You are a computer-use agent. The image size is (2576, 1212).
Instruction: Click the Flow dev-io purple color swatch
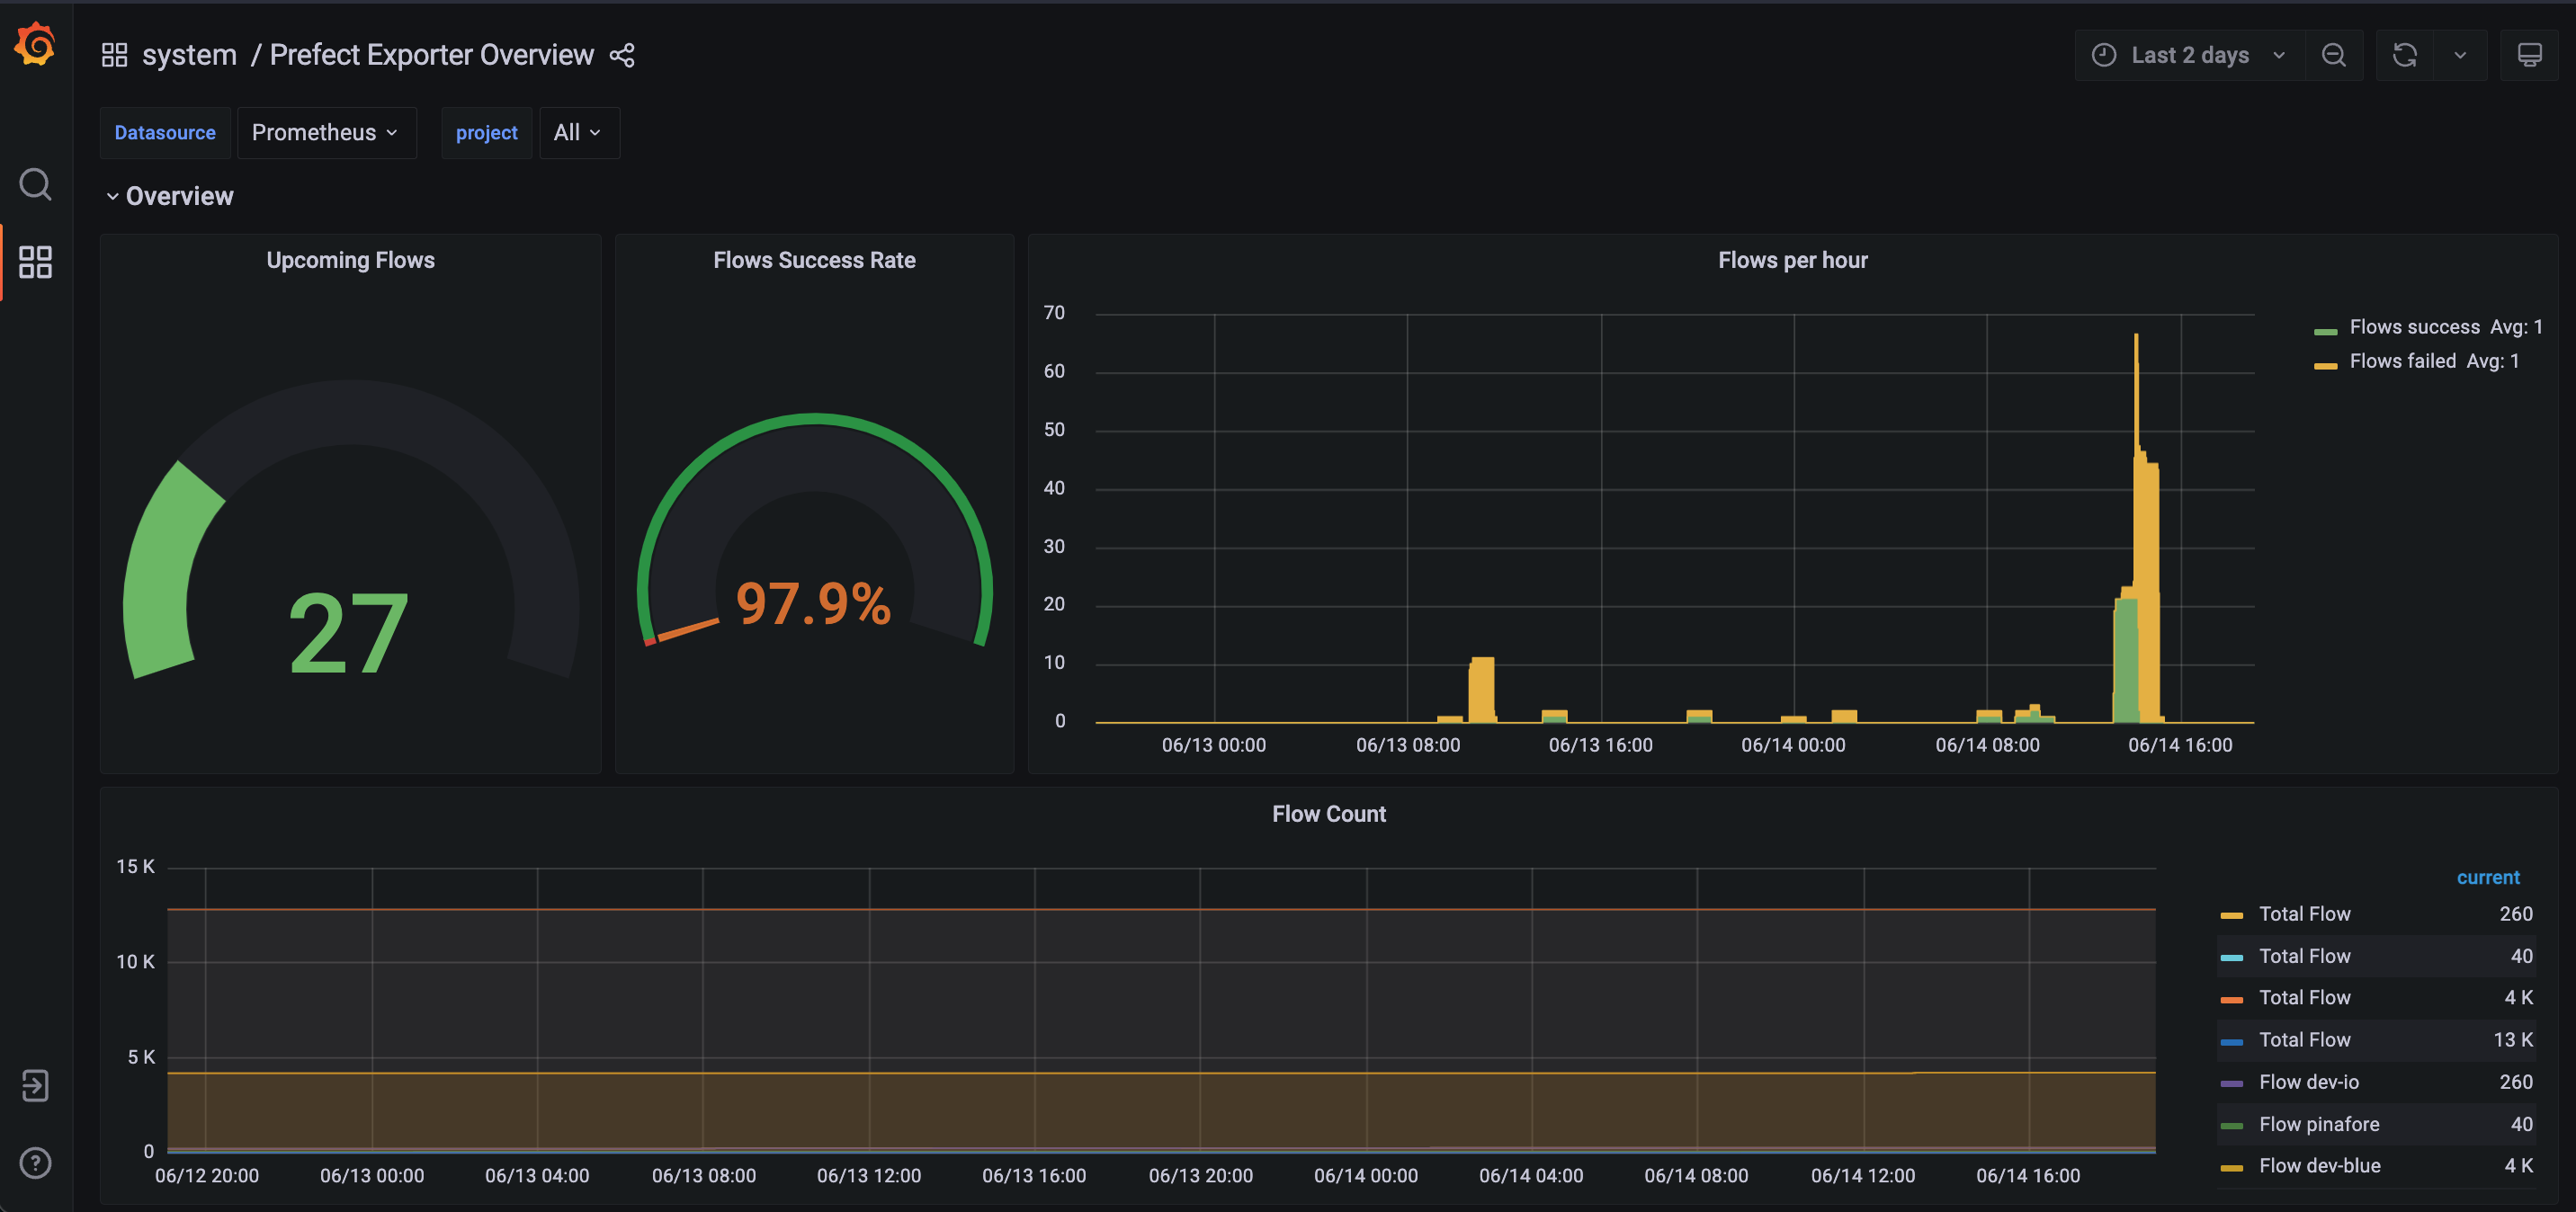tap(2231, 1083)
